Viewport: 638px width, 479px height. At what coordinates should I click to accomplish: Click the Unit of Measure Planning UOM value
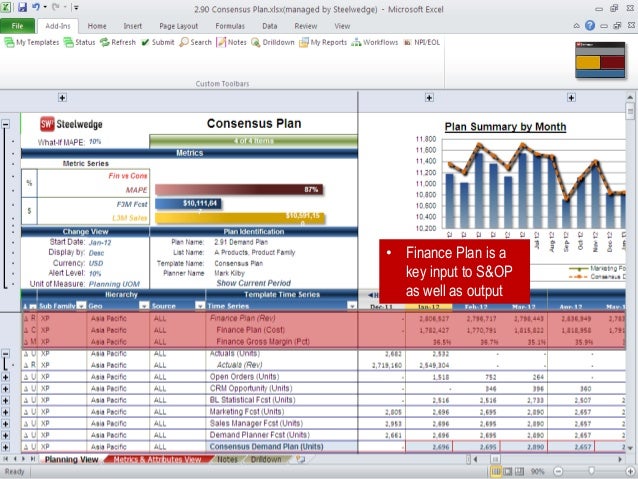point(114,284)
